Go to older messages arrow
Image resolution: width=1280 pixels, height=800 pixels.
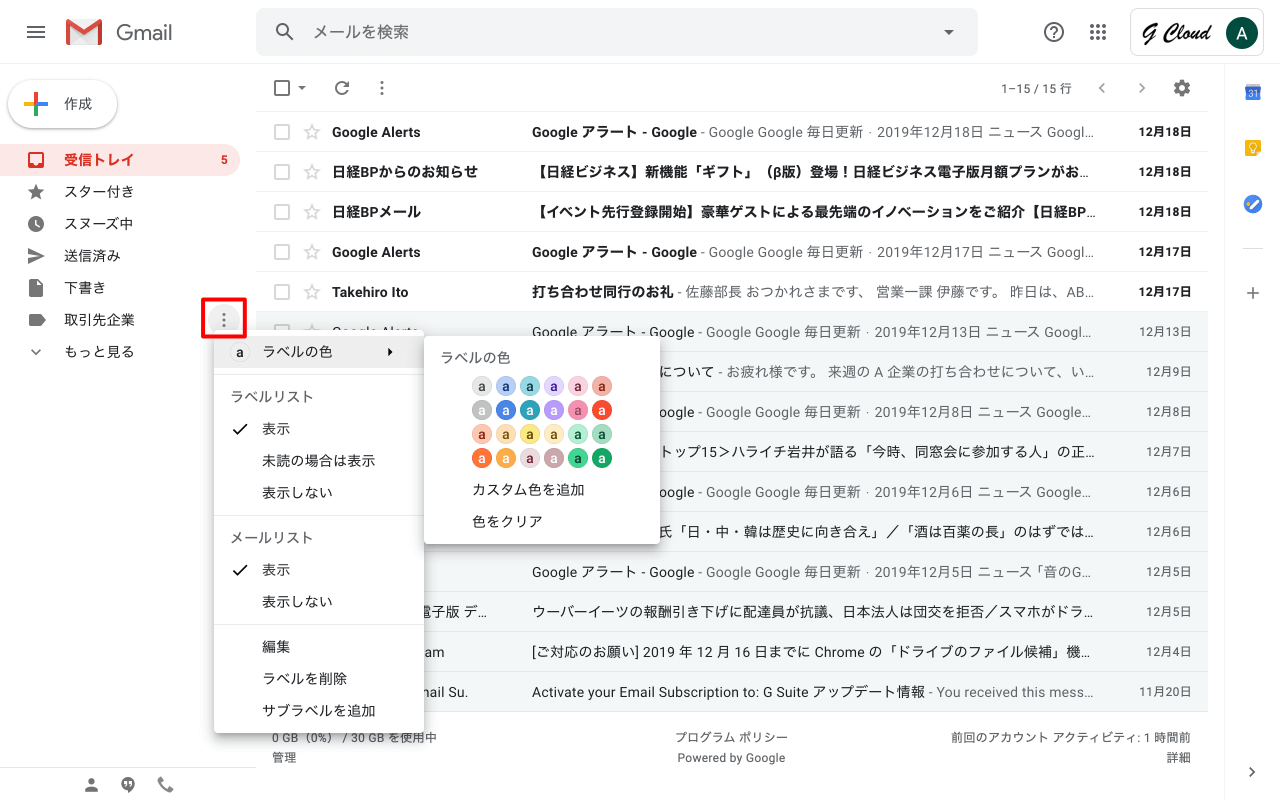click(x=1142, y=88)
